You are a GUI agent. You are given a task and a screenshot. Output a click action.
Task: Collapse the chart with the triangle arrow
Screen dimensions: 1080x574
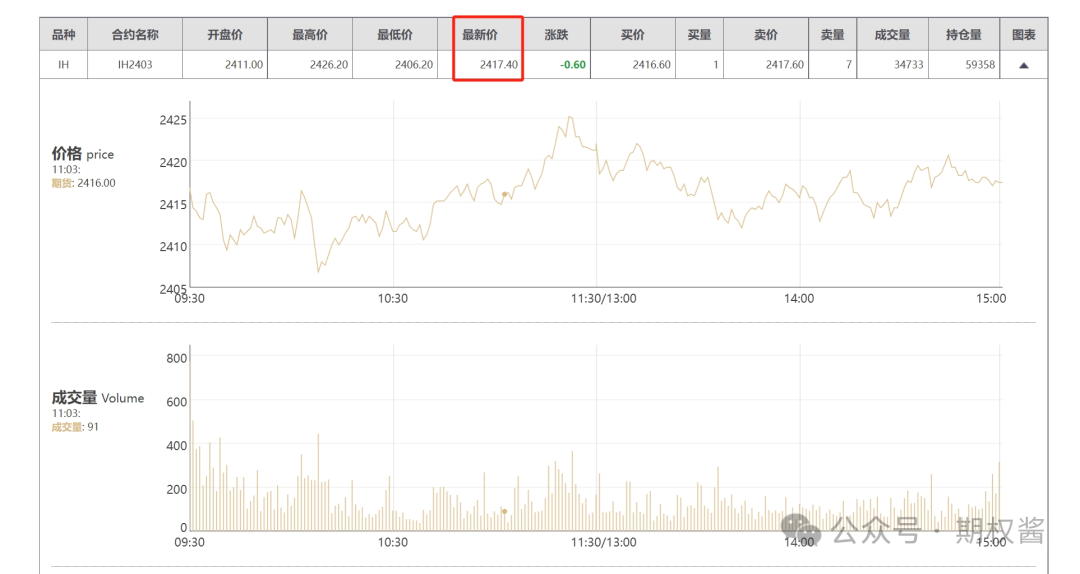1023,65
